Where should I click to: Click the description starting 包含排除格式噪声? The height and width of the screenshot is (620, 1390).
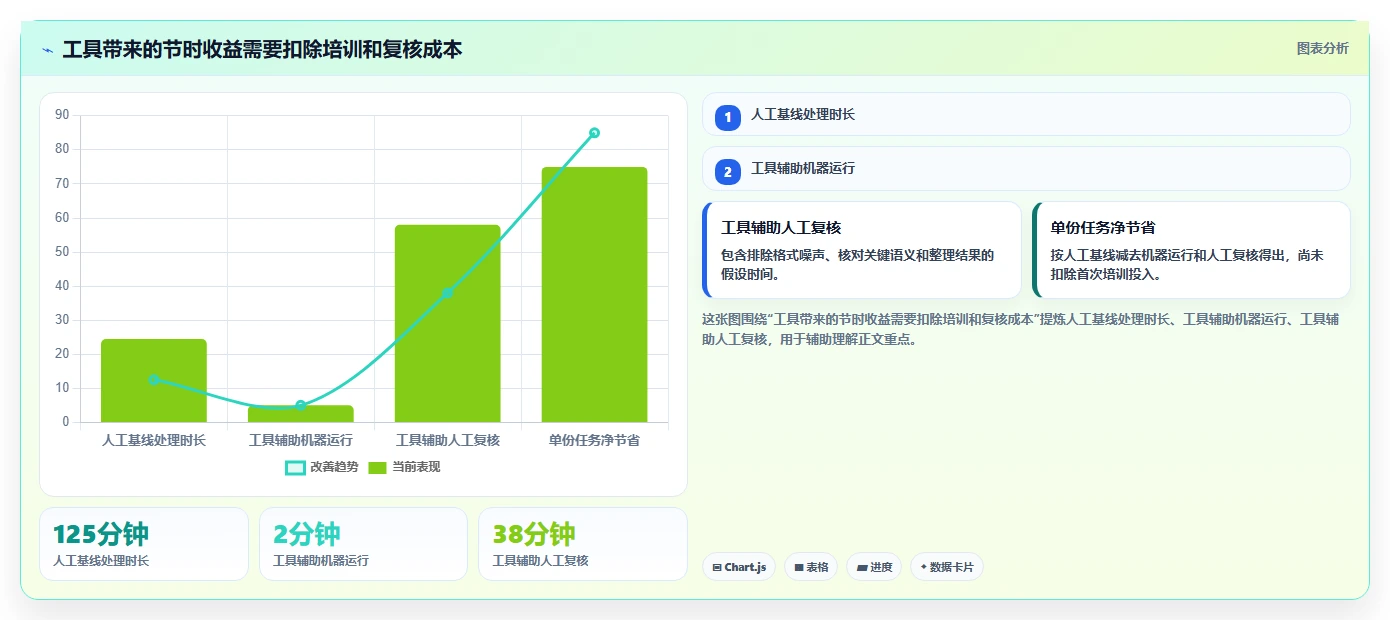(x=858, y=264)
